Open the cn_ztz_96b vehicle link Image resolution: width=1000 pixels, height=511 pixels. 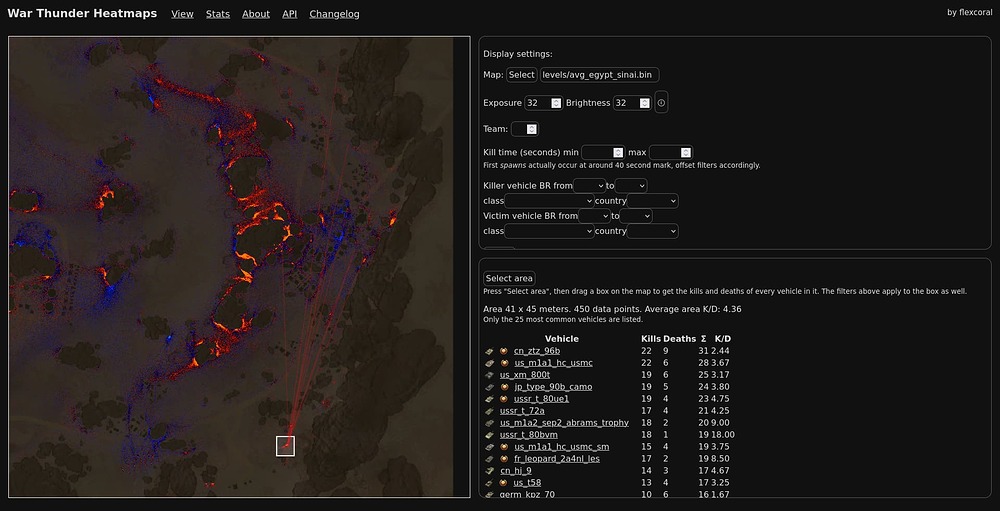tap(537, 351)
